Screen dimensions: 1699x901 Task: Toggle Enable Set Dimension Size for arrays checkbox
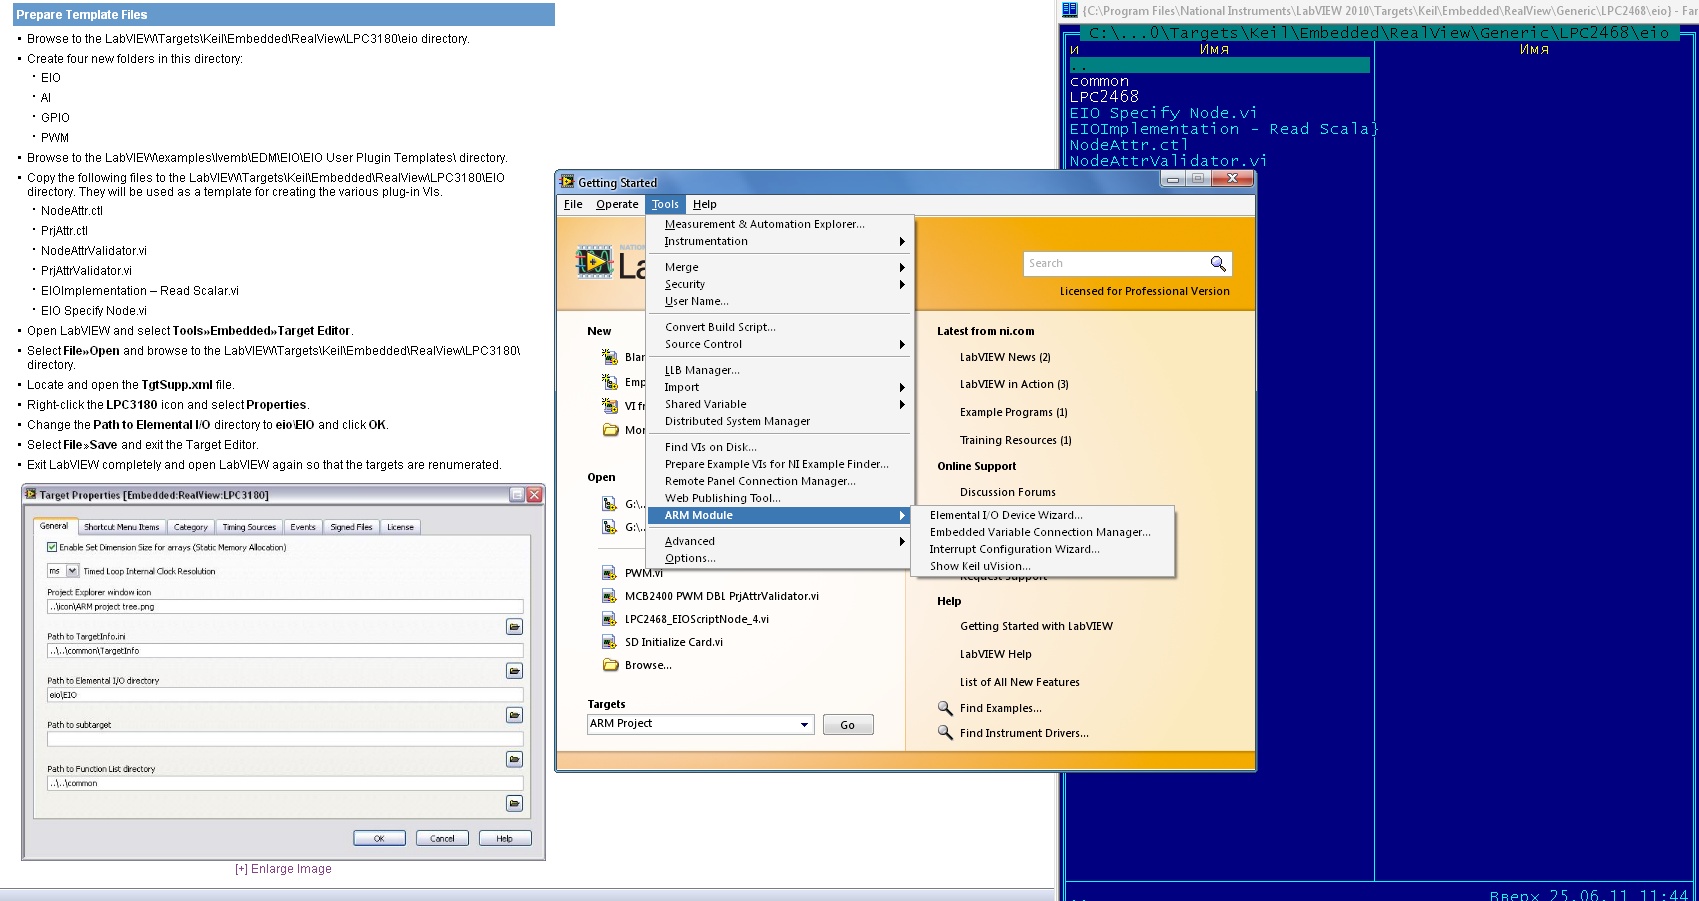point(52,547)
